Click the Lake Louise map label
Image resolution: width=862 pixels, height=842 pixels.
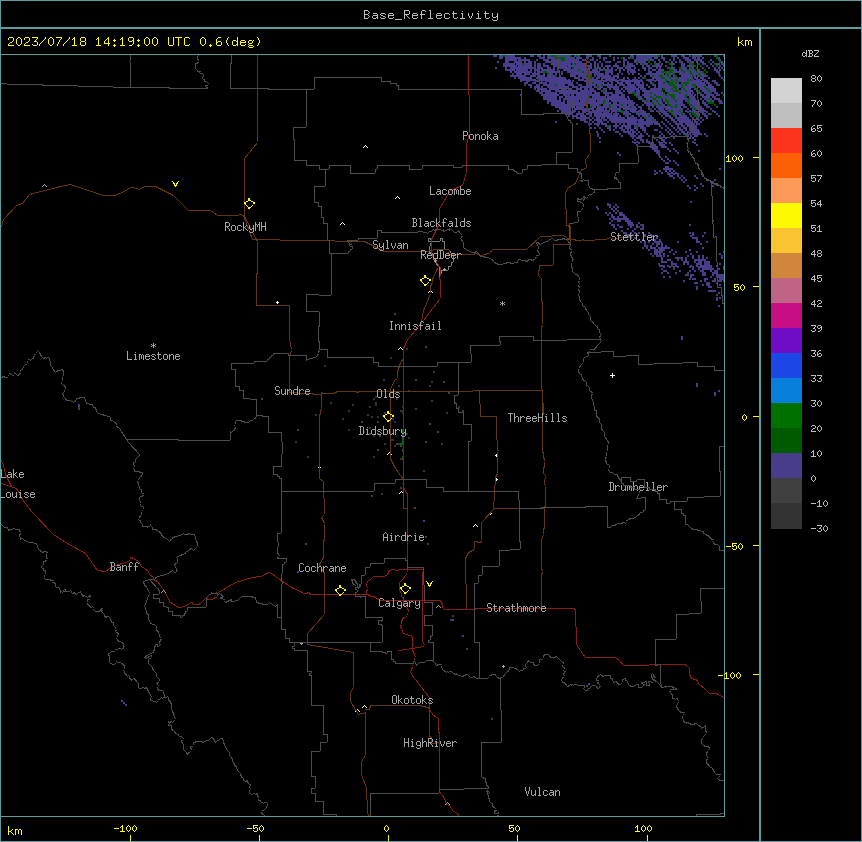coord(18,484)
